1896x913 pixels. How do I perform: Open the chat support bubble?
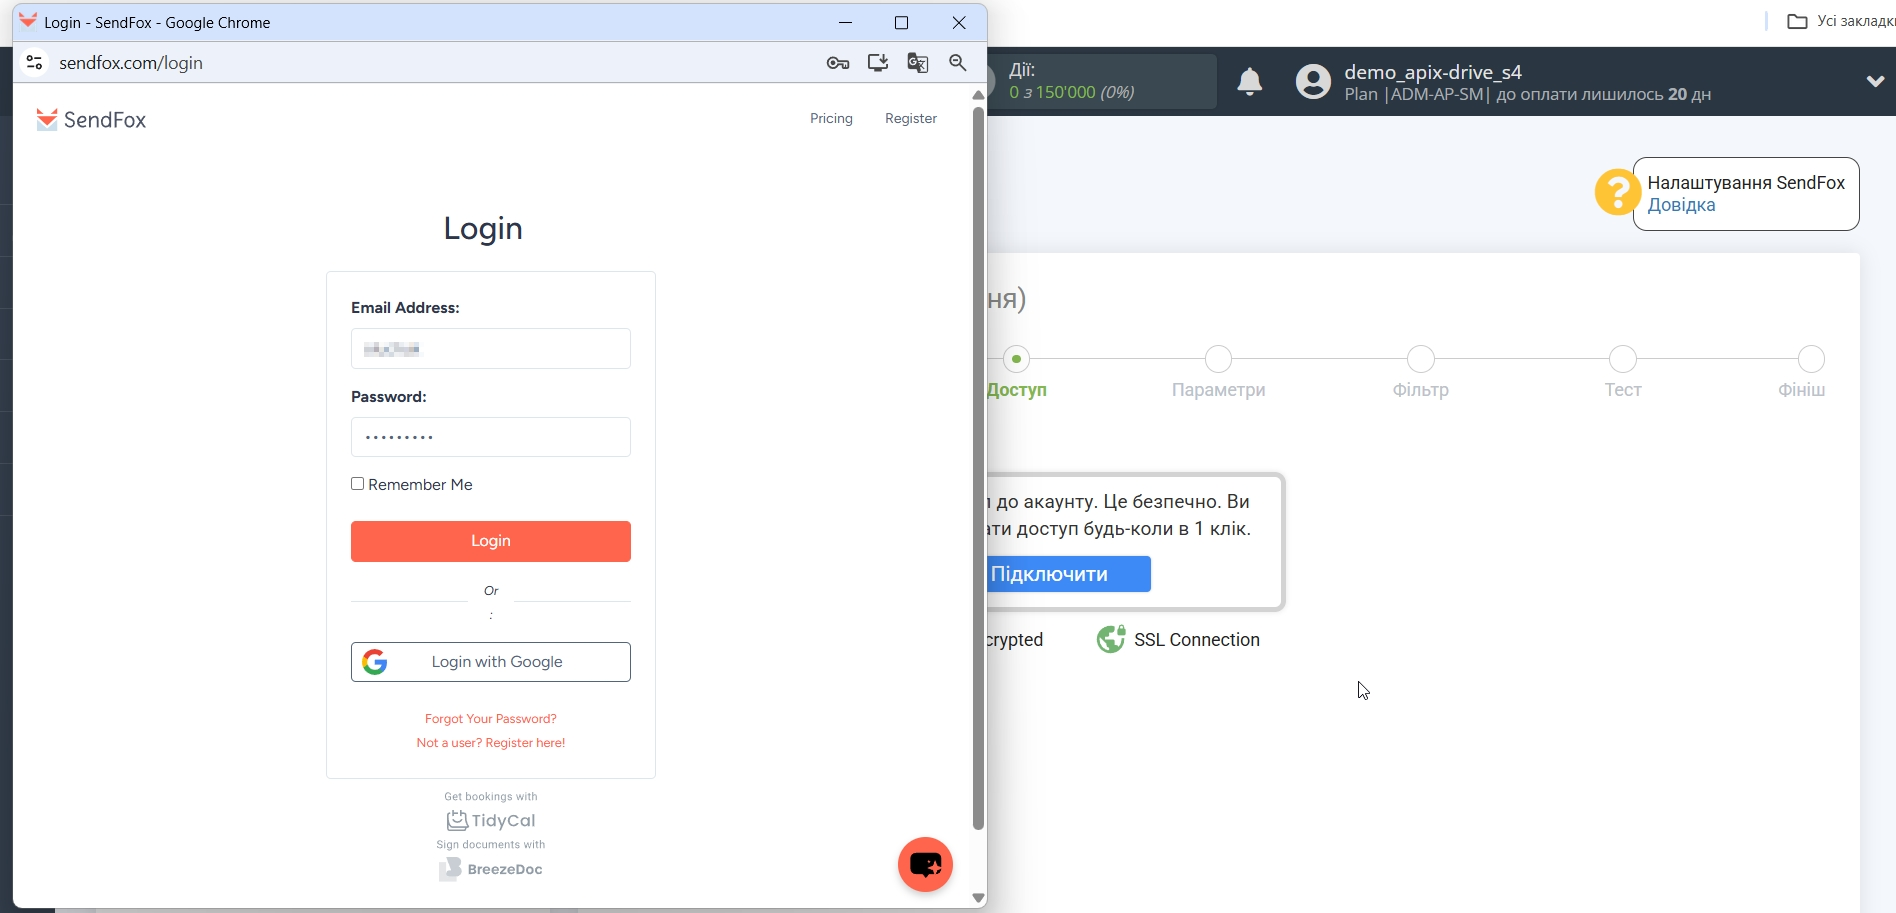(925, 865)
